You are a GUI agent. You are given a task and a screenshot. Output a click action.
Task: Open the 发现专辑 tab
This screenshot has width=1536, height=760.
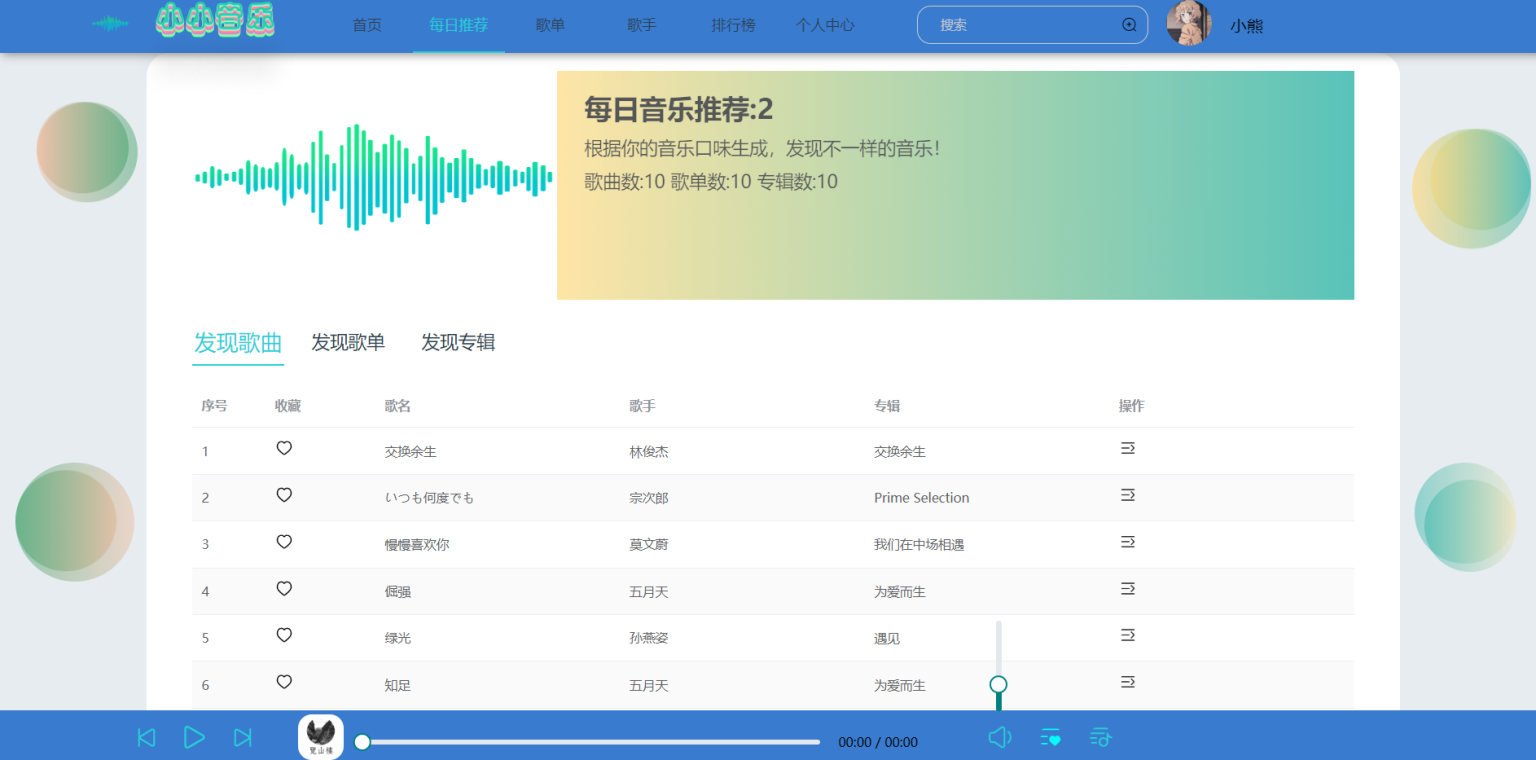point(458,342)
